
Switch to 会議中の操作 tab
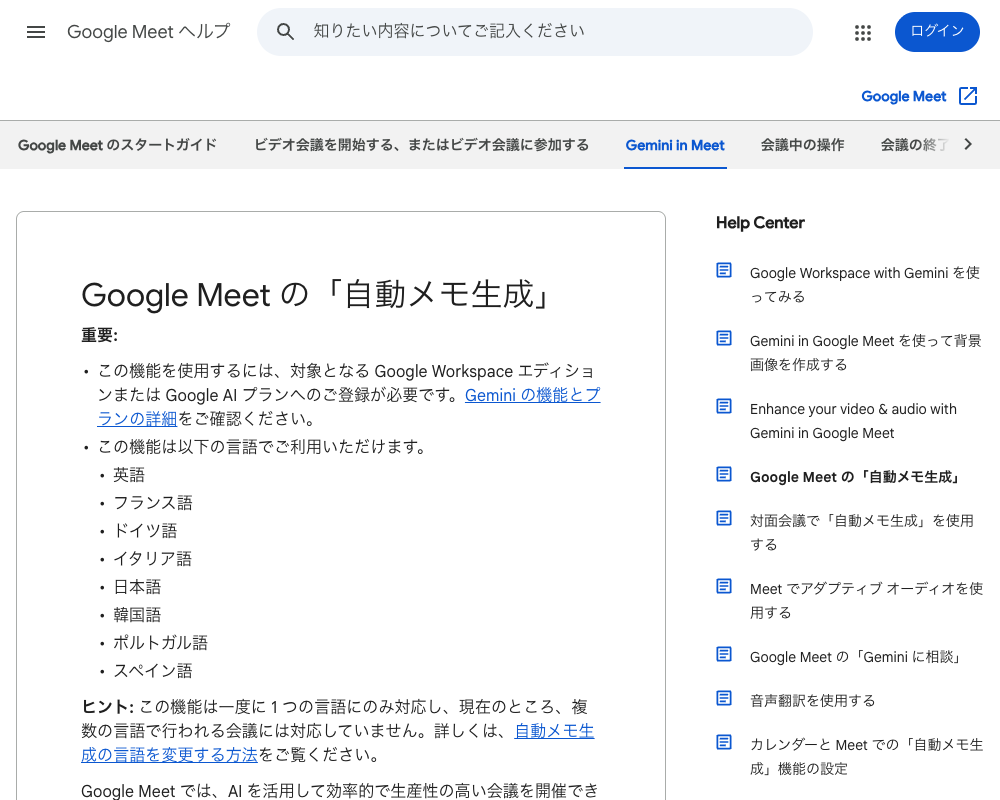802,145
